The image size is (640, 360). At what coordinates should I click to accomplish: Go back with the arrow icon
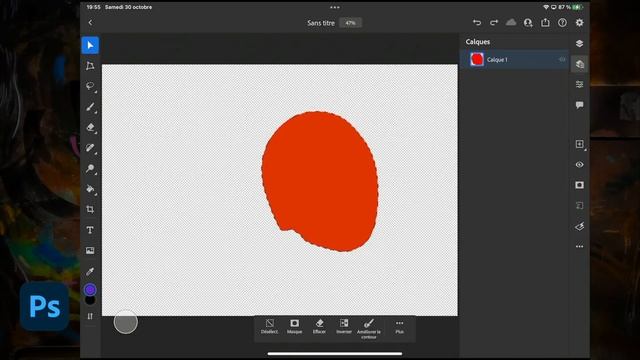tap(90, 23)
